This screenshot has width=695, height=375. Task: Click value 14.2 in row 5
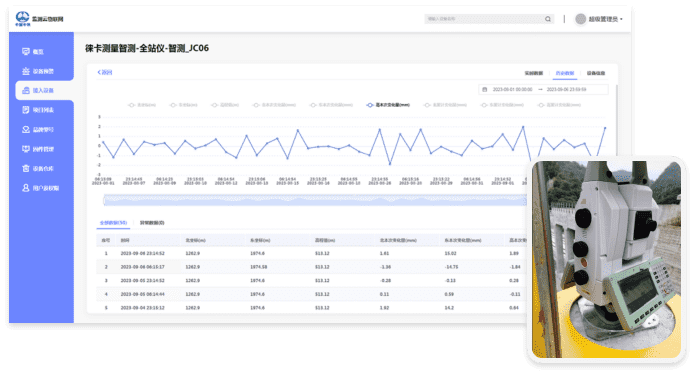[449, 308]
